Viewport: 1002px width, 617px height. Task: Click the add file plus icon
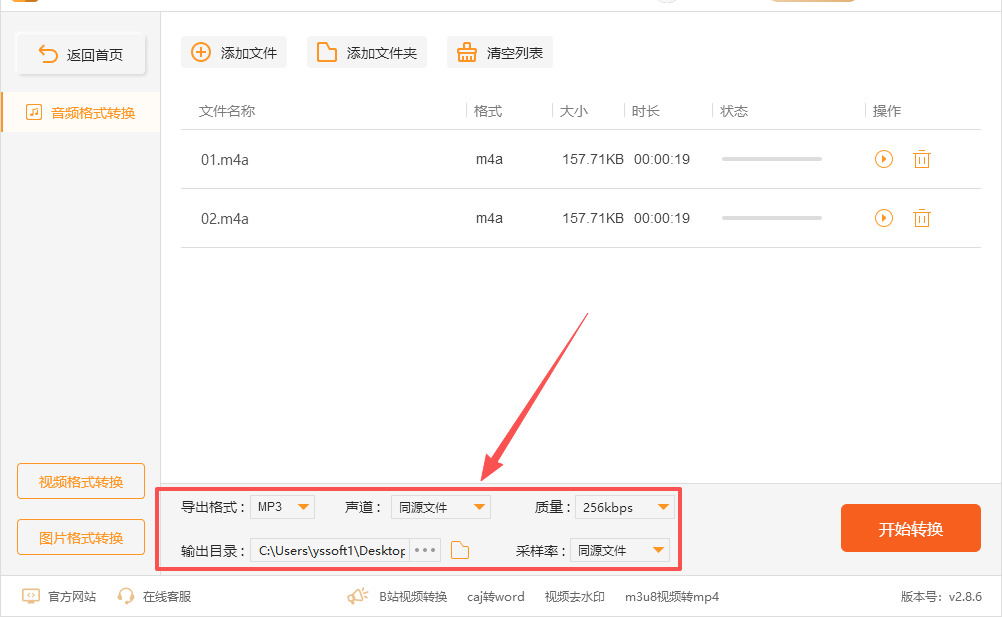coord(201,52)
